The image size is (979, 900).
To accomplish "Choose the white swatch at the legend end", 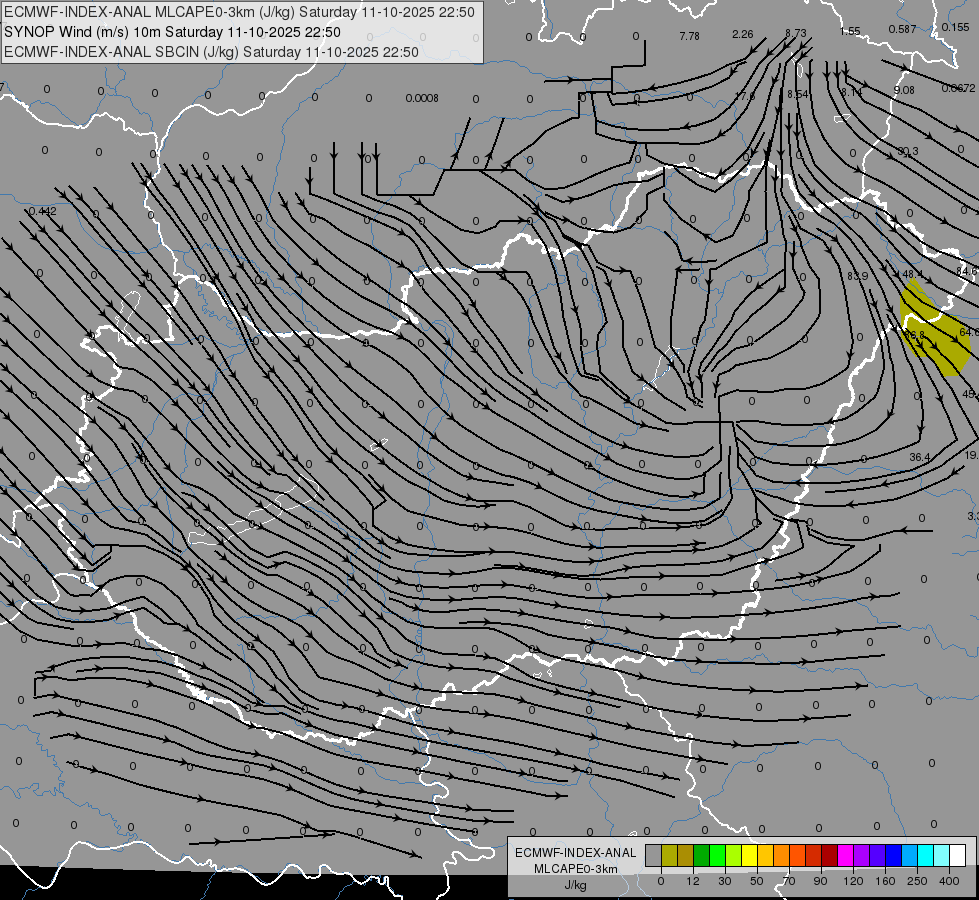I will coord(958,856).
